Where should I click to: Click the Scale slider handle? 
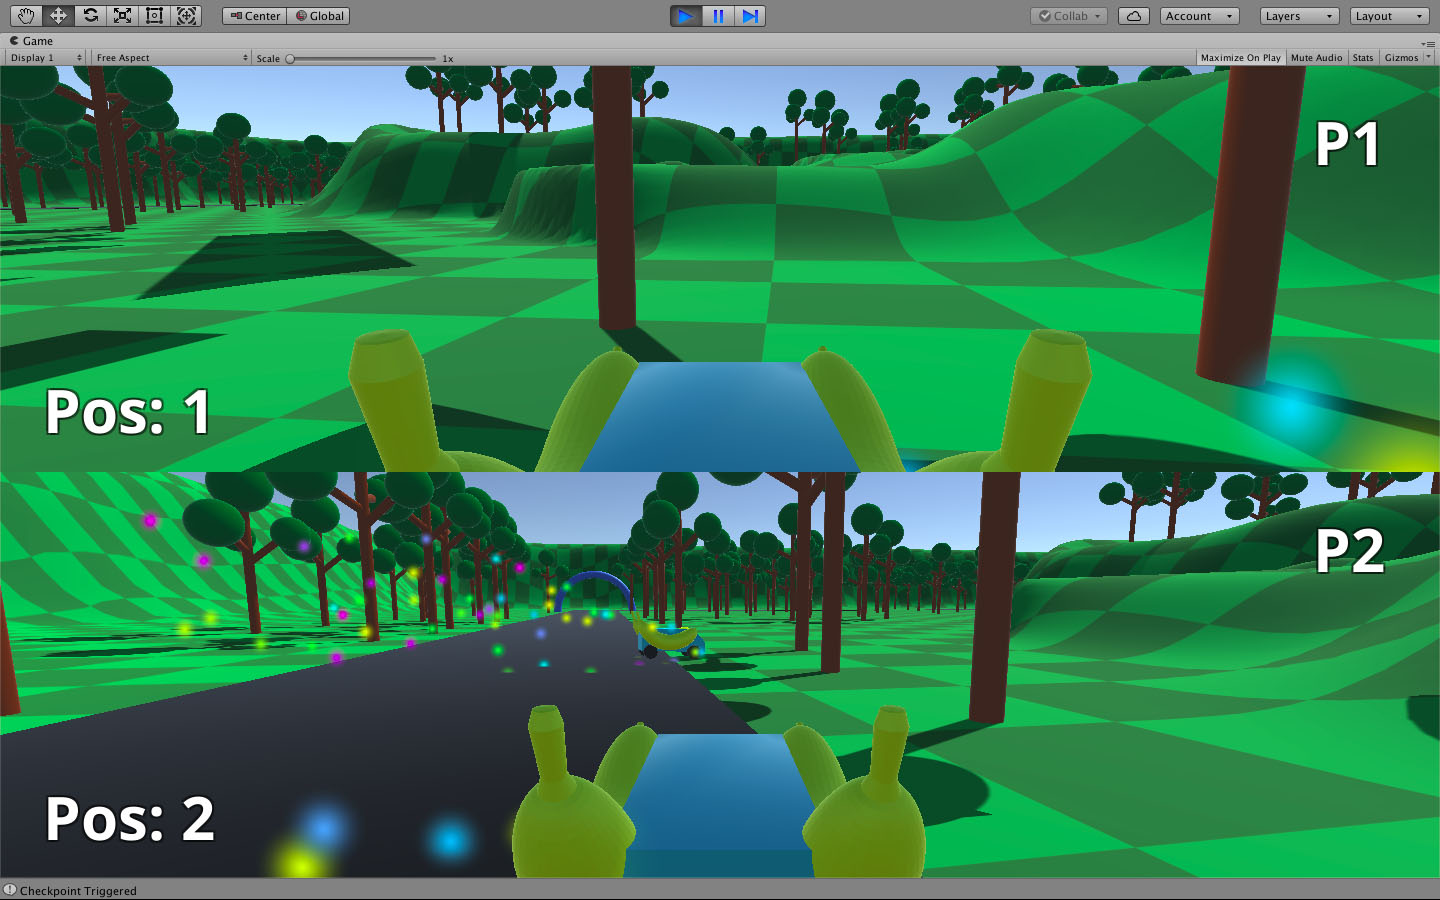pos(290,59)
